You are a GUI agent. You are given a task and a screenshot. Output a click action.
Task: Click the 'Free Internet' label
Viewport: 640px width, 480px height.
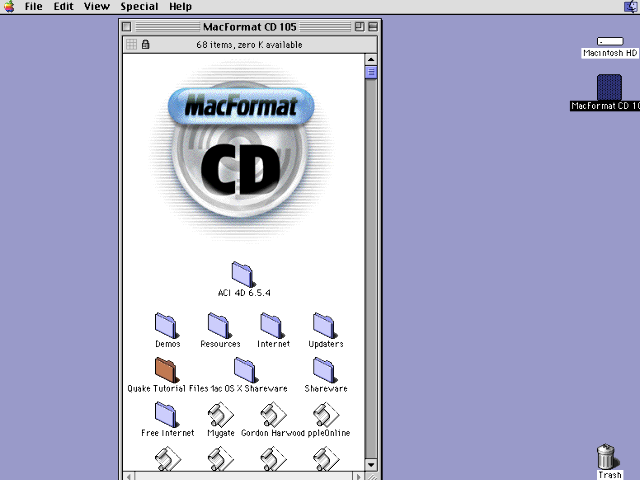[x=167, y=433]
